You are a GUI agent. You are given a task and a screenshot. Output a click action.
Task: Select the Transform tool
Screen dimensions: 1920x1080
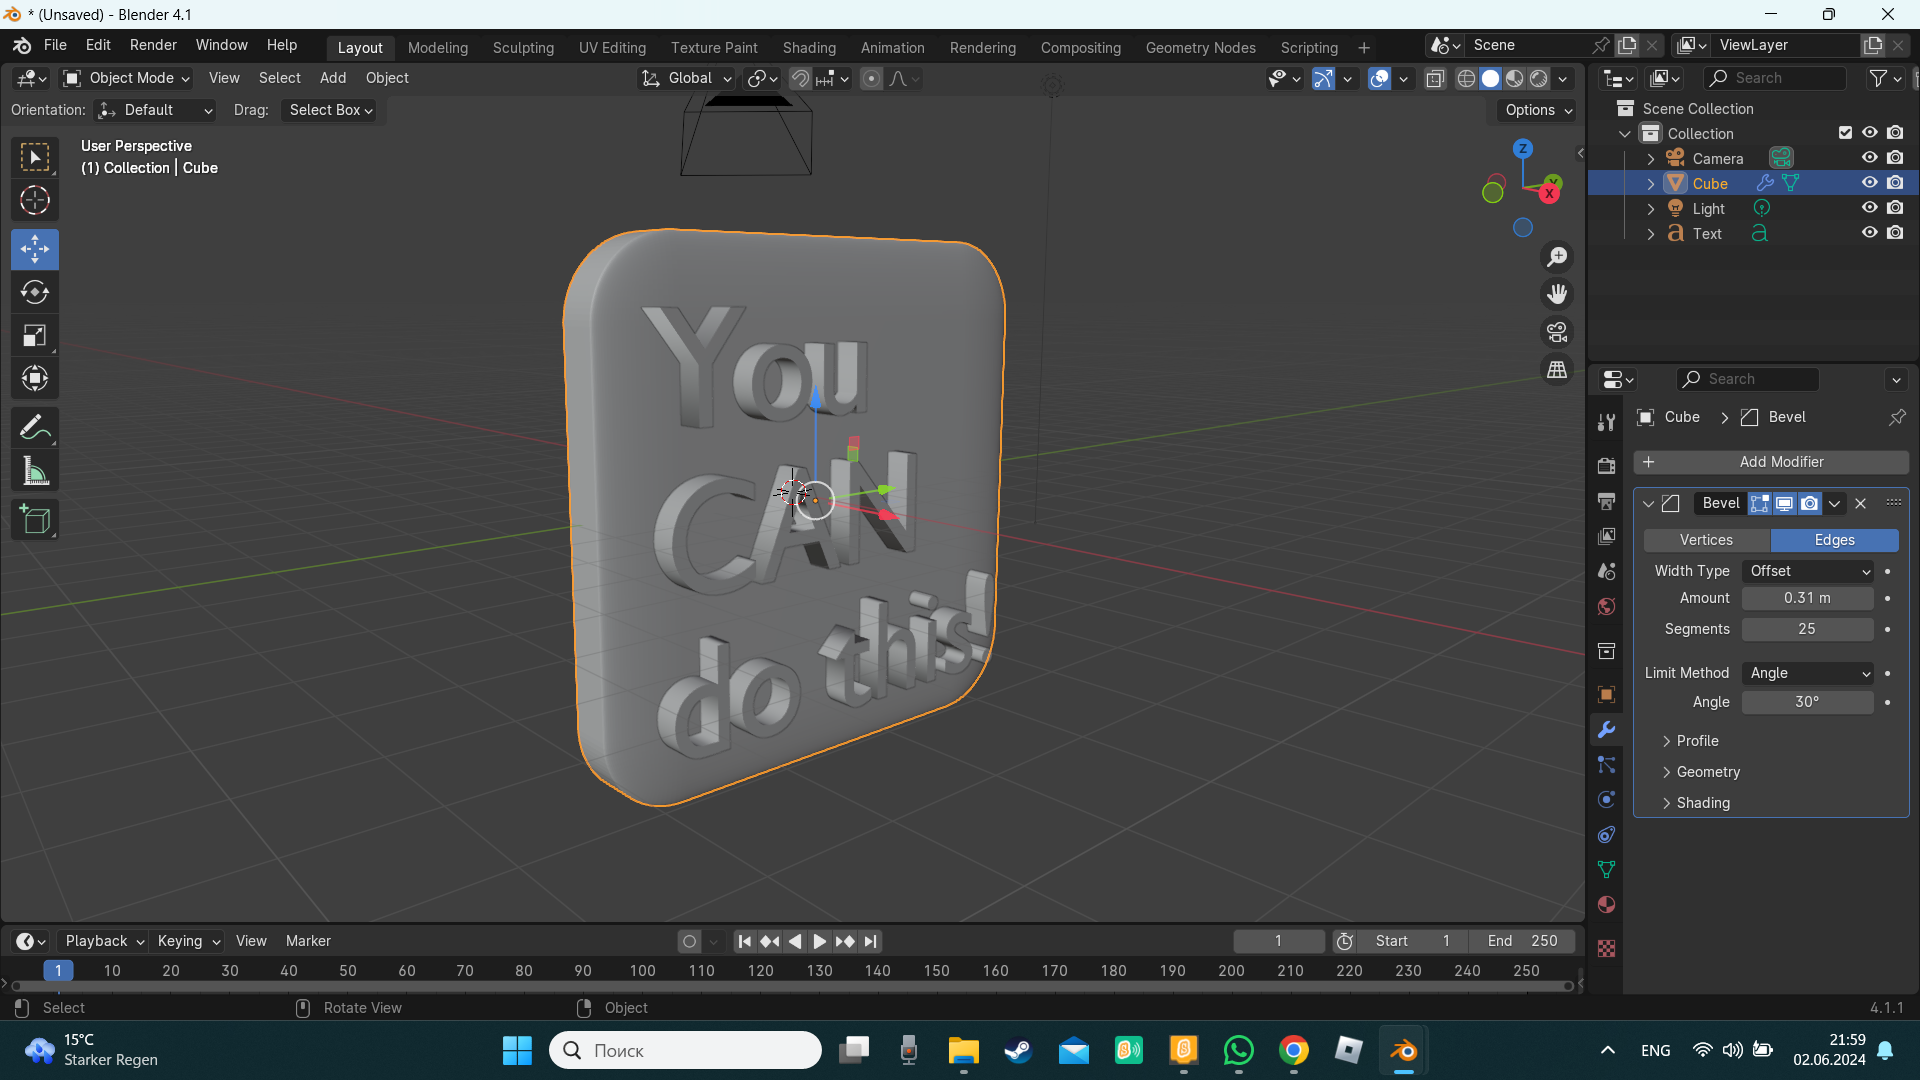(35, 379)
